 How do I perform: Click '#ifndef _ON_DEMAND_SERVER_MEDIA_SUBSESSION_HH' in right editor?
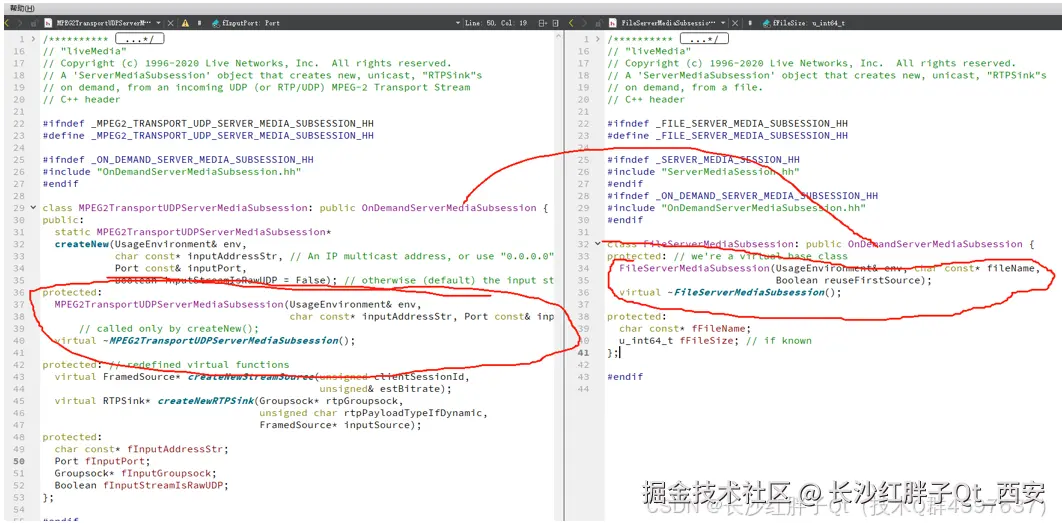coord(742,196)
